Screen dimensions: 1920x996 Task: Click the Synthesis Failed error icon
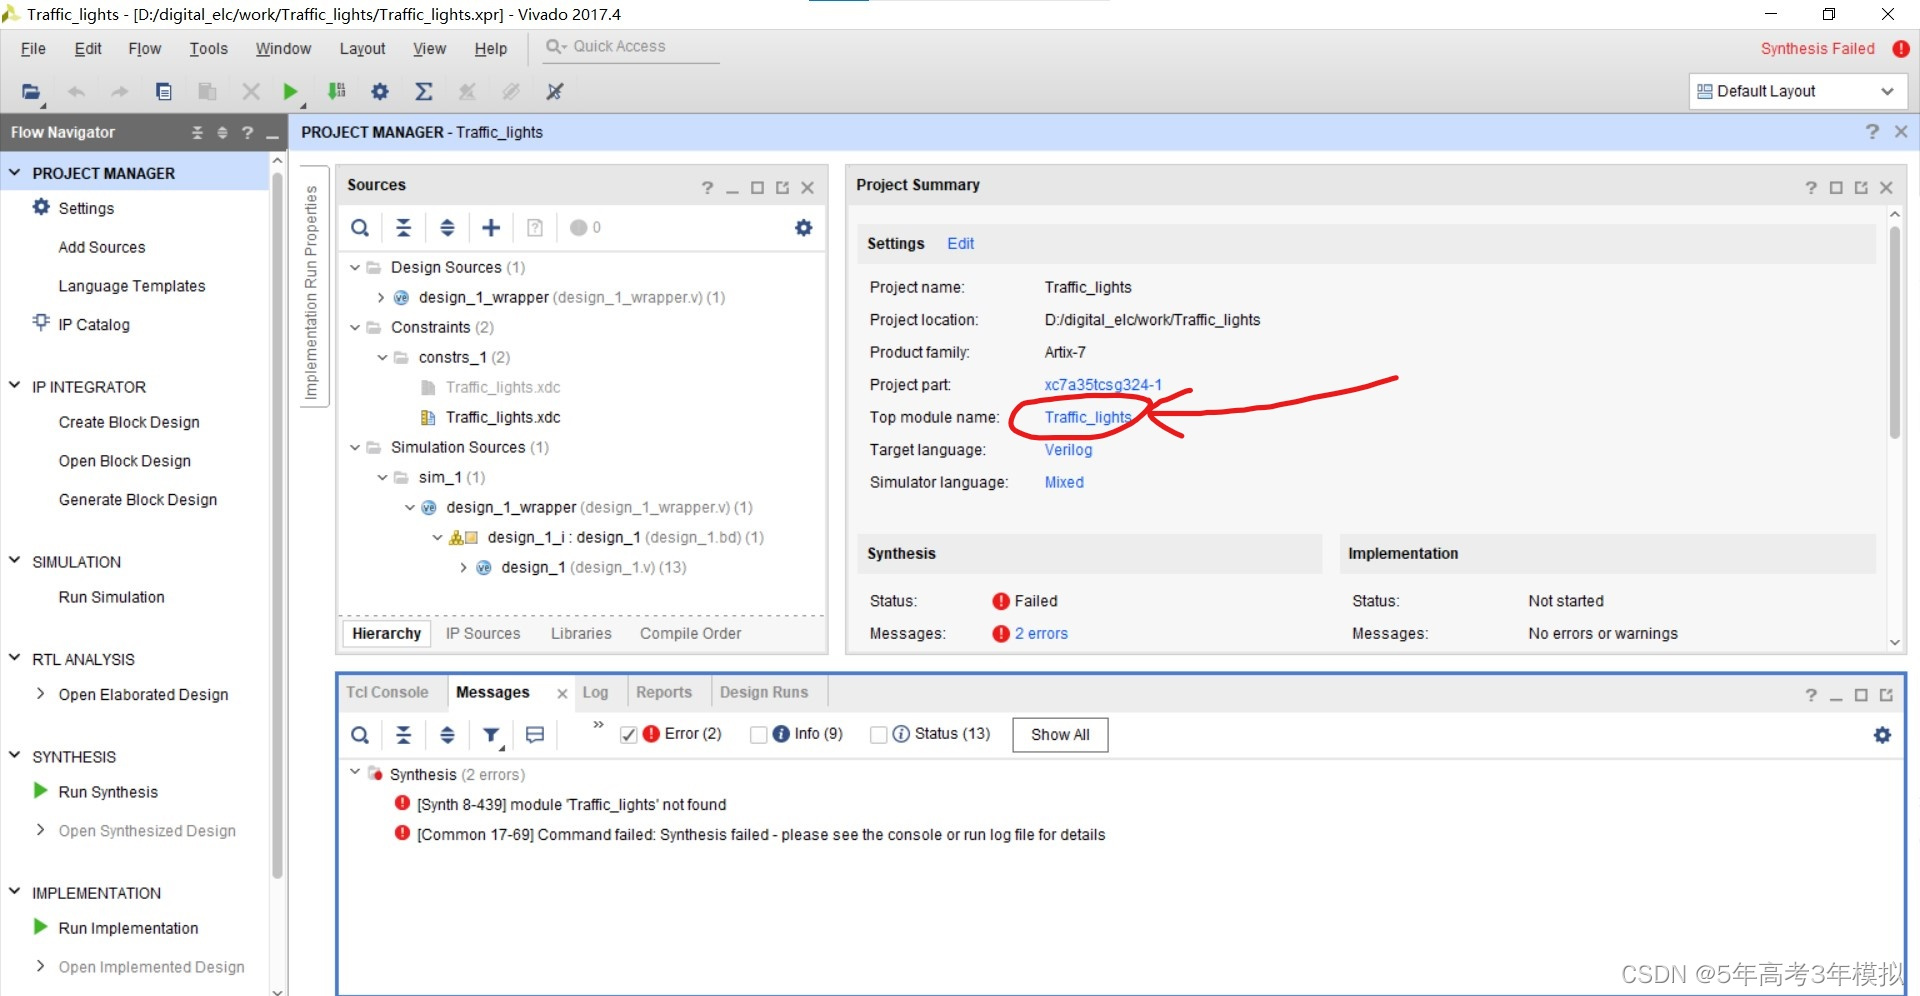click(x=1901, y=49)
